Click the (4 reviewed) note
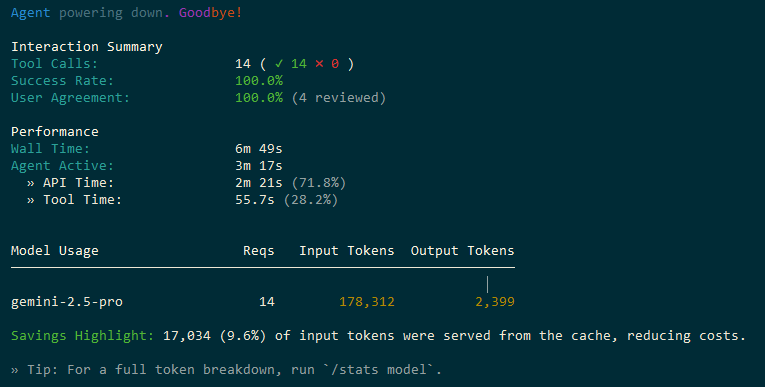Image resolution: width=765 pixels, height=387 pixels. (x=339, y=98)
